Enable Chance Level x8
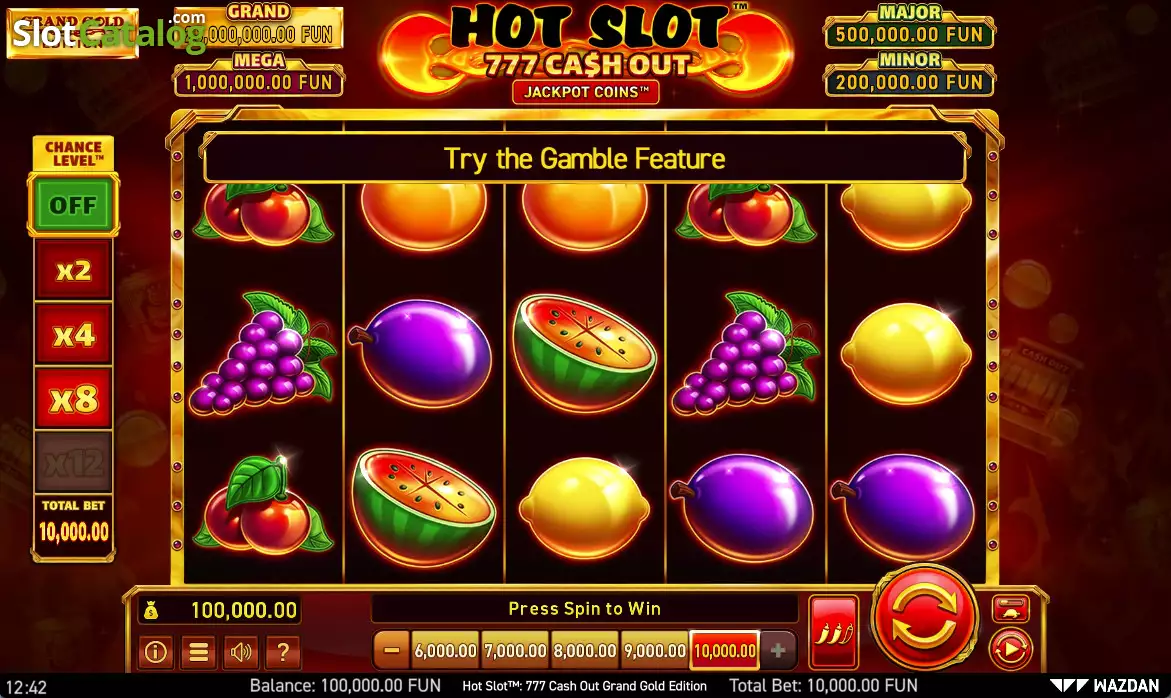The width and height of the screenshot is (1171, 698). pos(73,399)
